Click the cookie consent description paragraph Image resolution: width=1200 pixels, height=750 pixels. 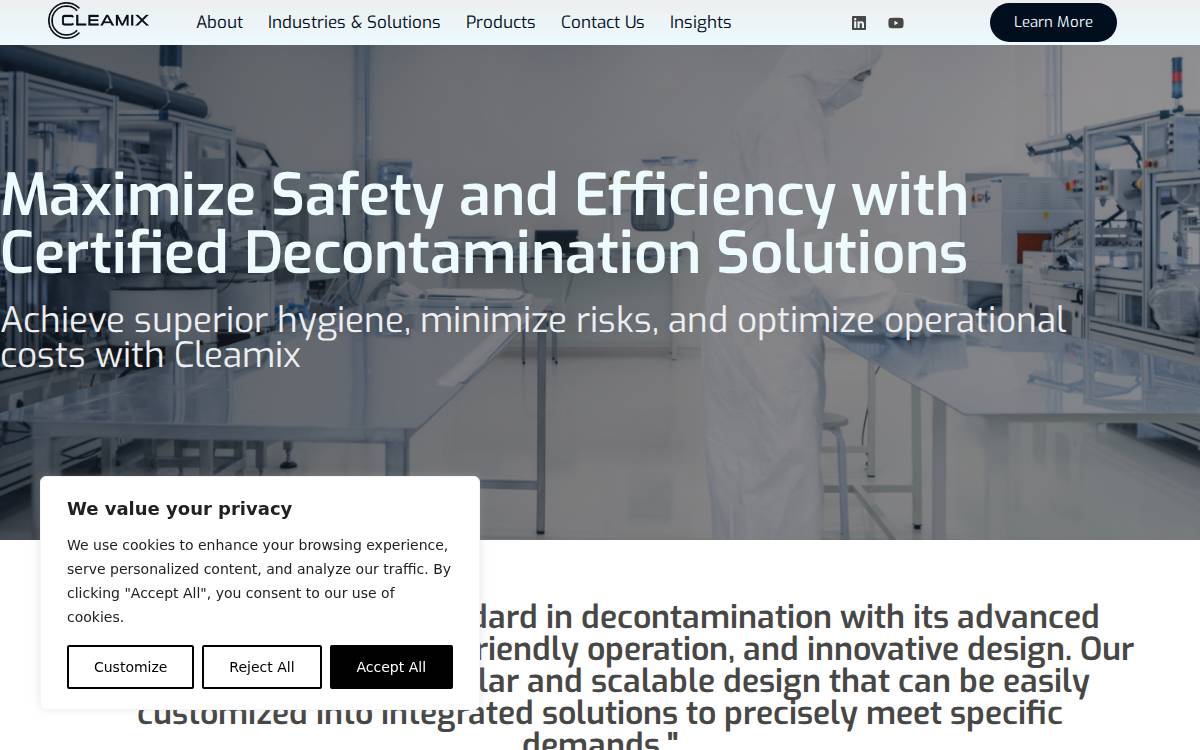coord(259,581)
